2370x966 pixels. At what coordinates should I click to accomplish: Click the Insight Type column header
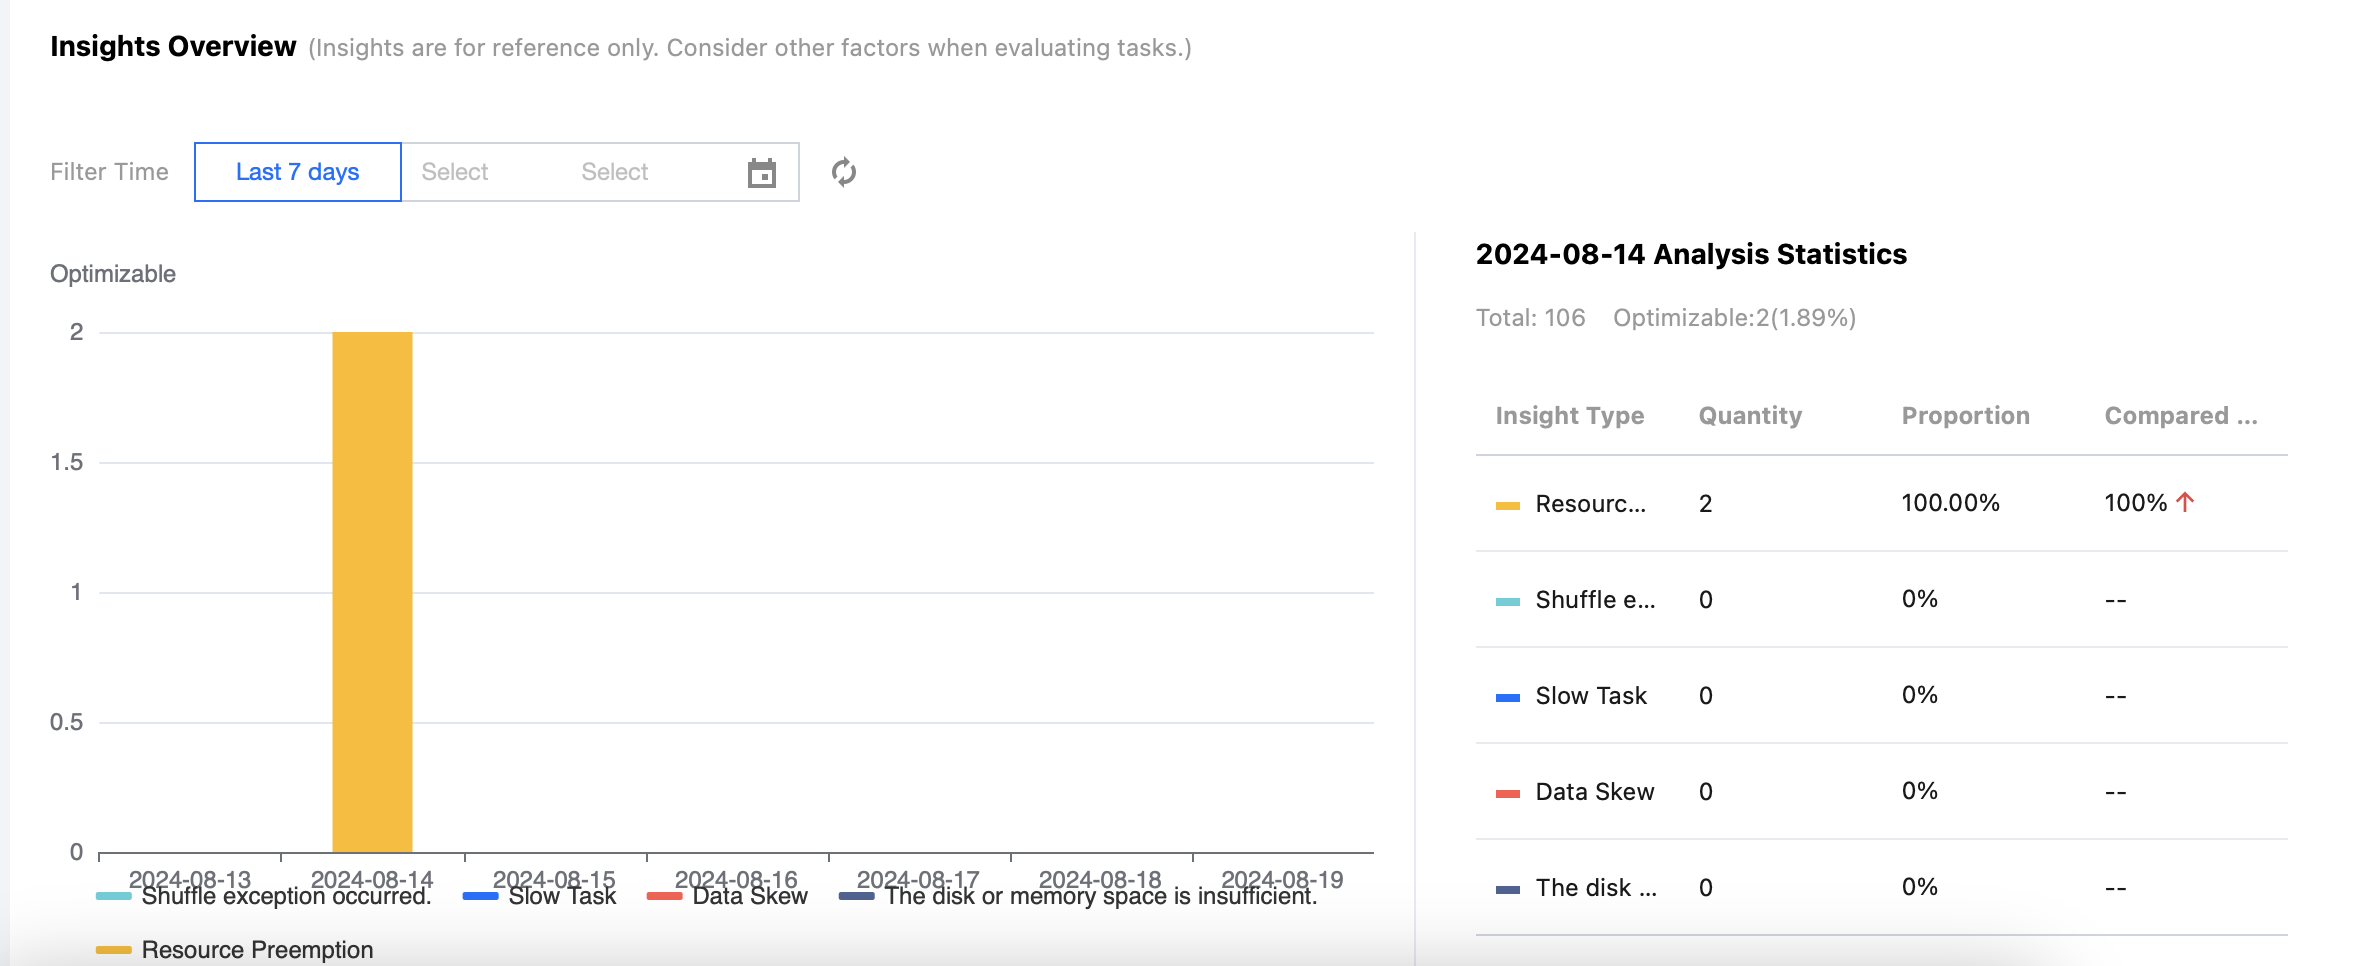pos(1569,416)
